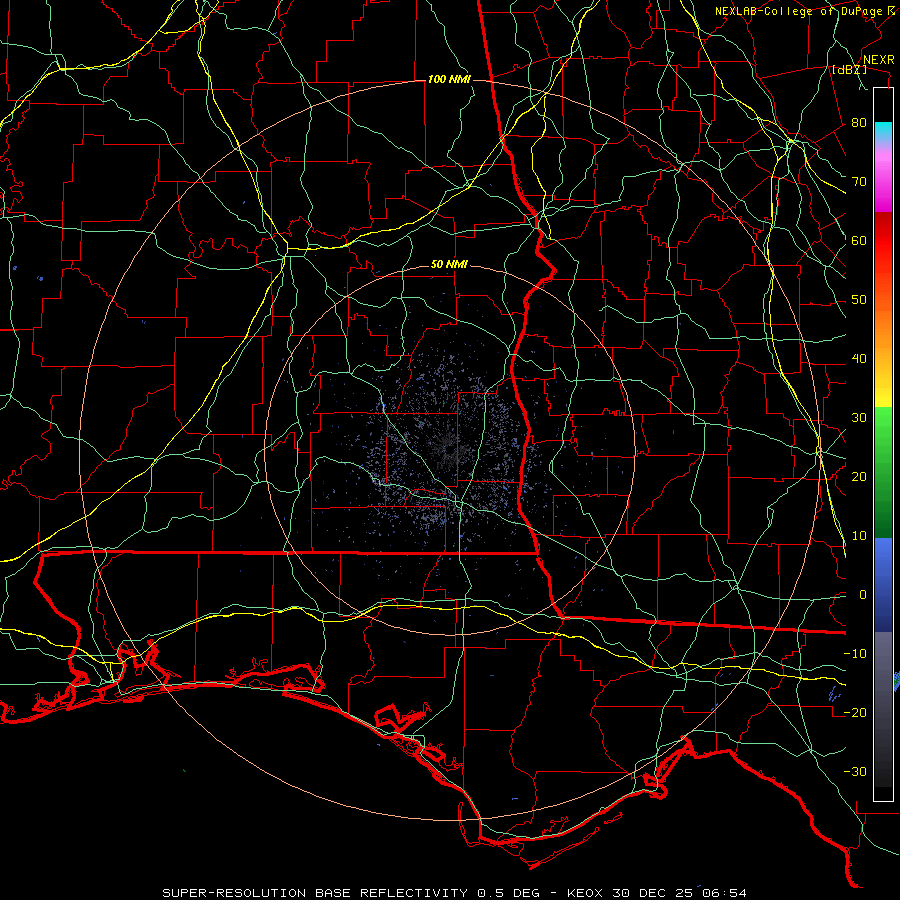Click the 100 NMI range ring label

tap(449, 79)
